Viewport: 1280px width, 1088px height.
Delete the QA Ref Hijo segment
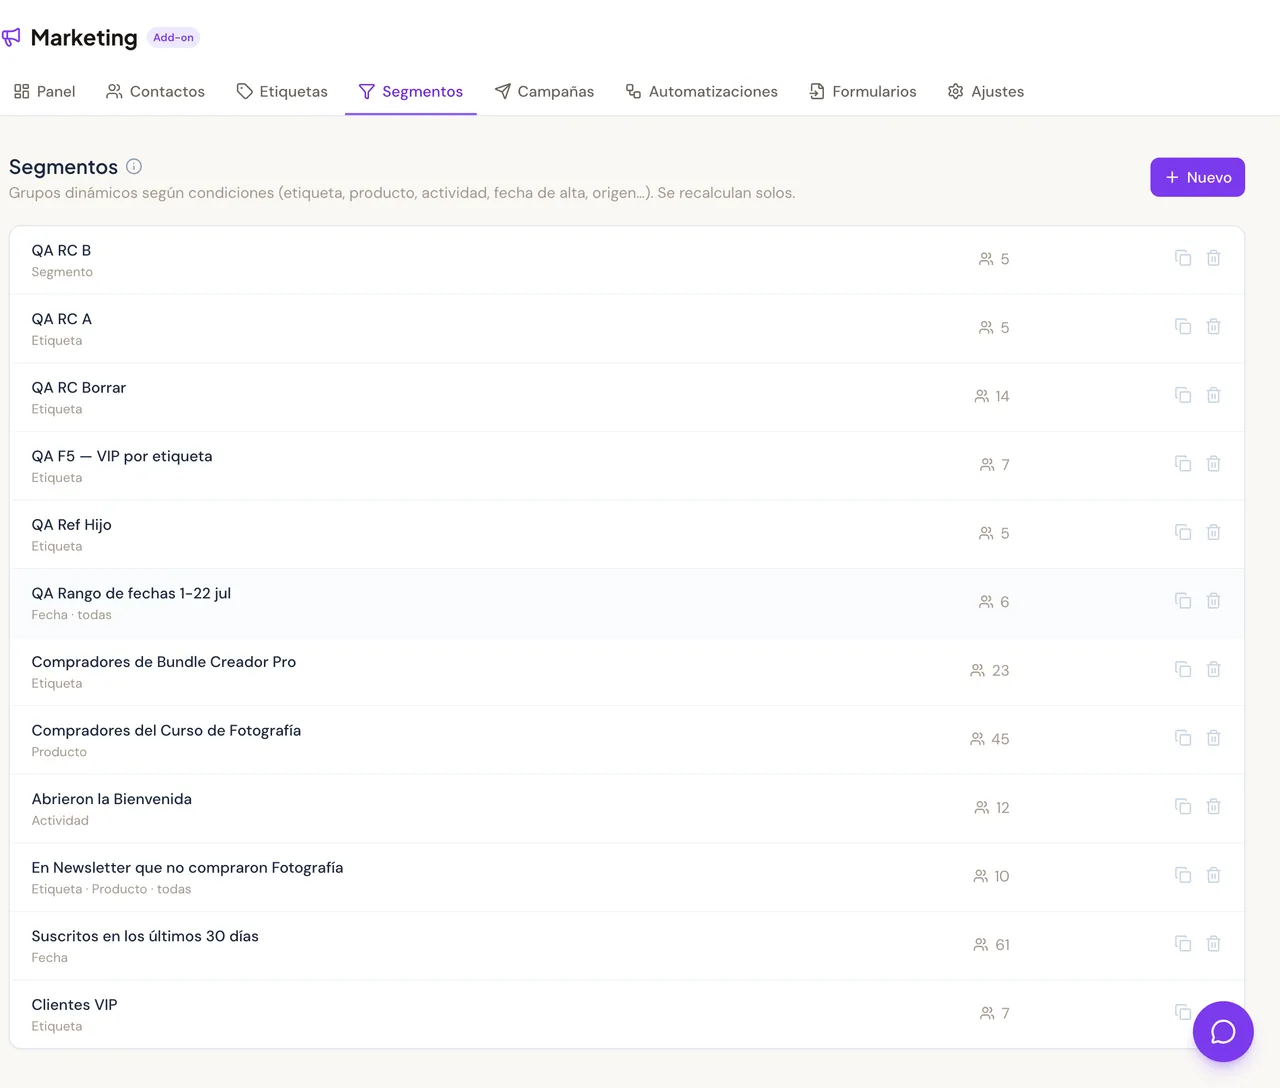[1213, 532]
